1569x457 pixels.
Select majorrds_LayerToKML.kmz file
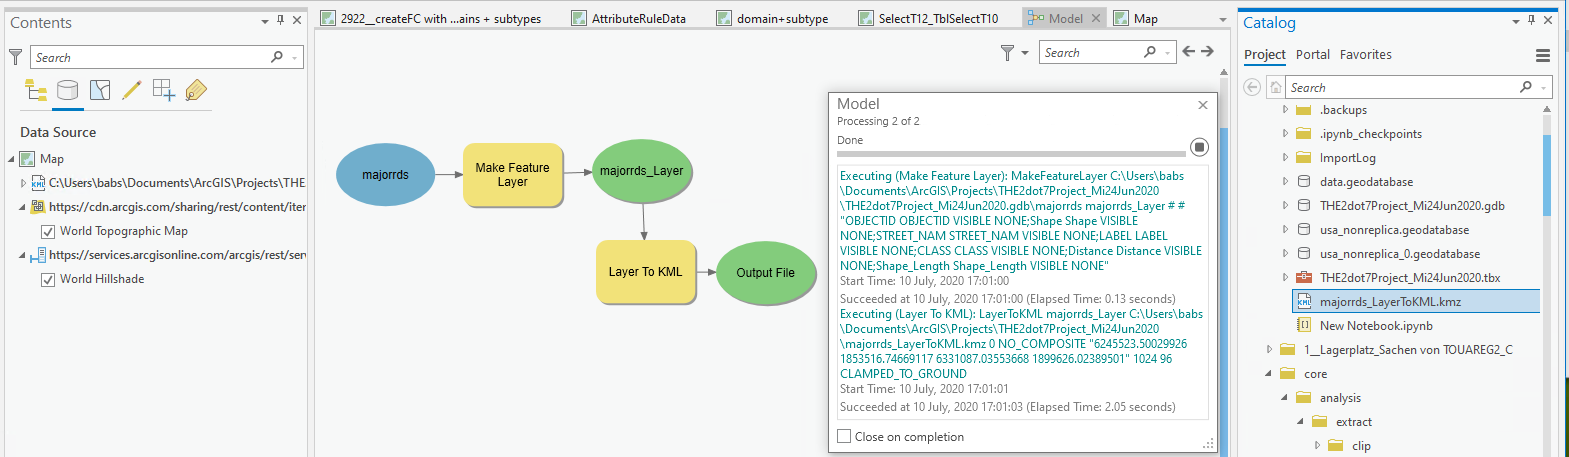[1389, 302]
